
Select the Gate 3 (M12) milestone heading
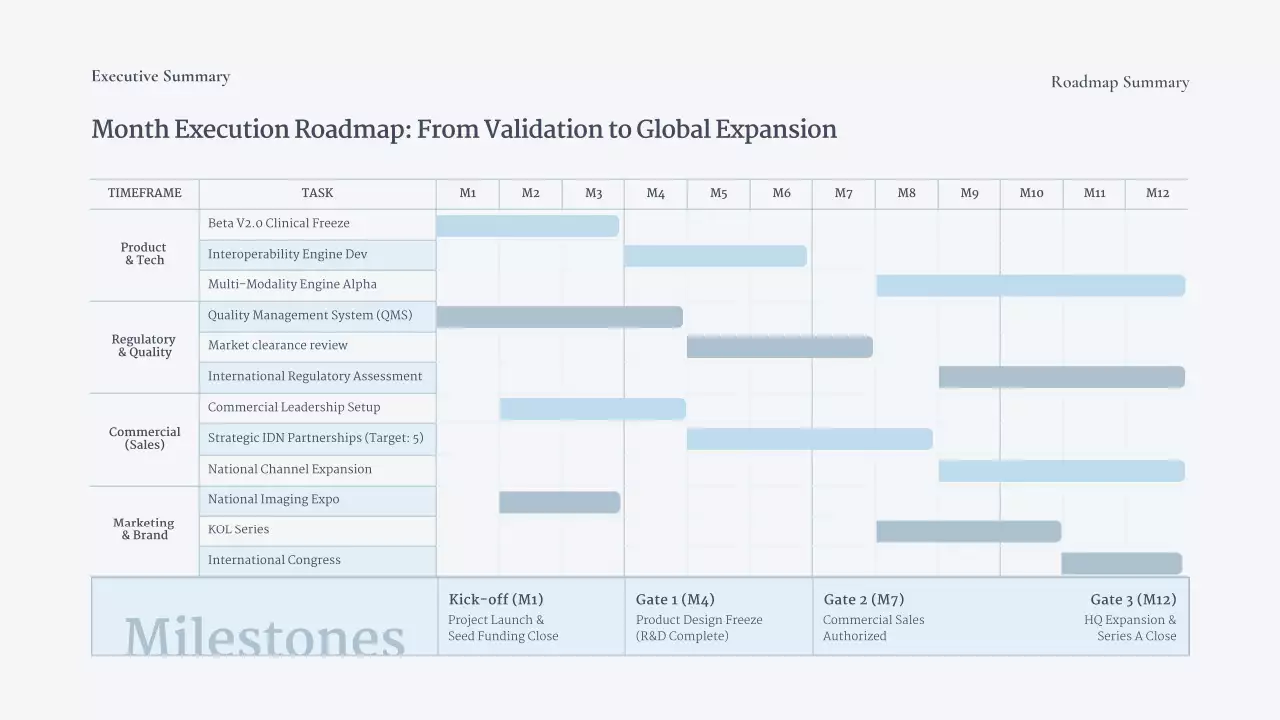(x=1133, y=600)
